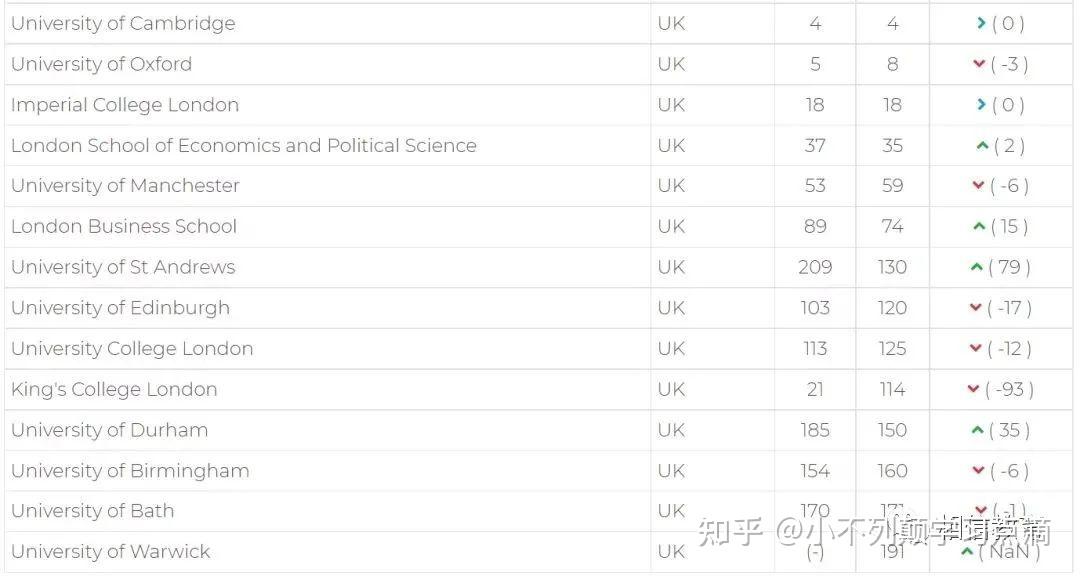
Task: Open the University of Cambridge name link
Action: click(123, 23)
